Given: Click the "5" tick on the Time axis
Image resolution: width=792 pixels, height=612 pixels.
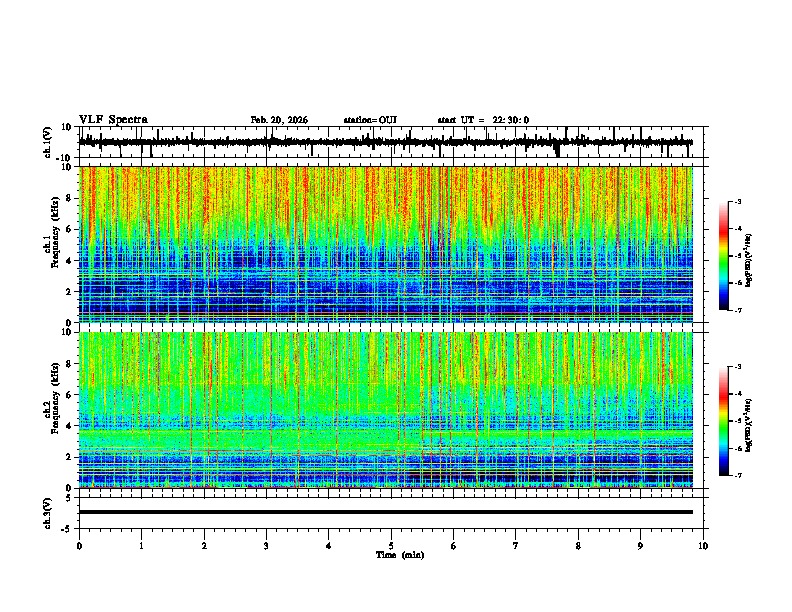Looking at the screenshot, I should pyautogui.click(x=391, y=546).
